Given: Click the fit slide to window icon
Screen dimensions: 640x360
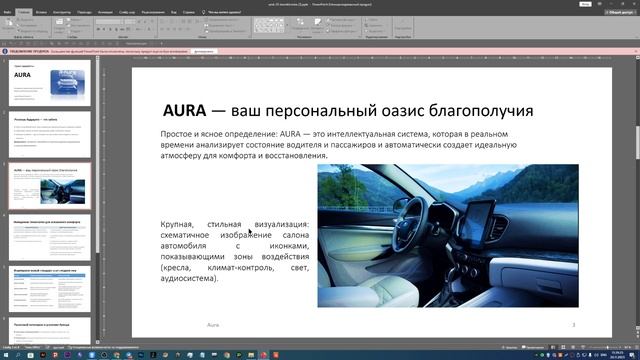Looking at the screenshot, I should click(637, 347).
